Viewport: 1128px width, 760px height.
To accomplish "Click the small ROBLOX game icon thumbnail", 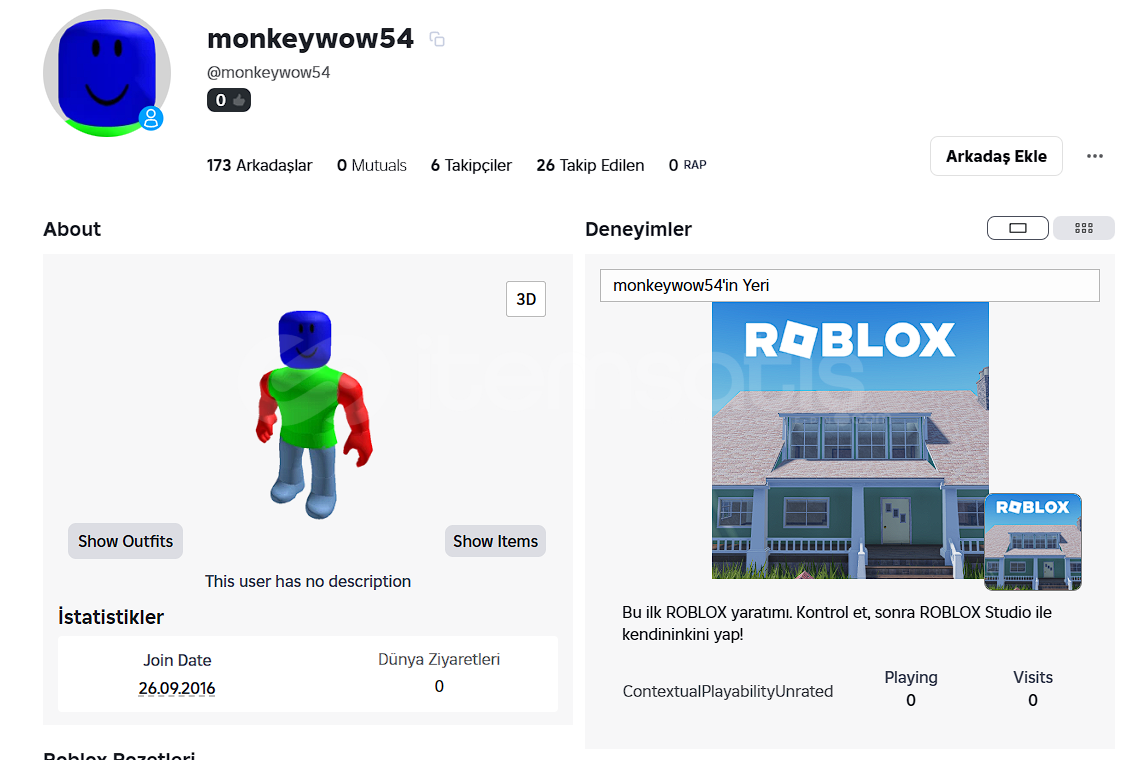I will (1033, 542).
